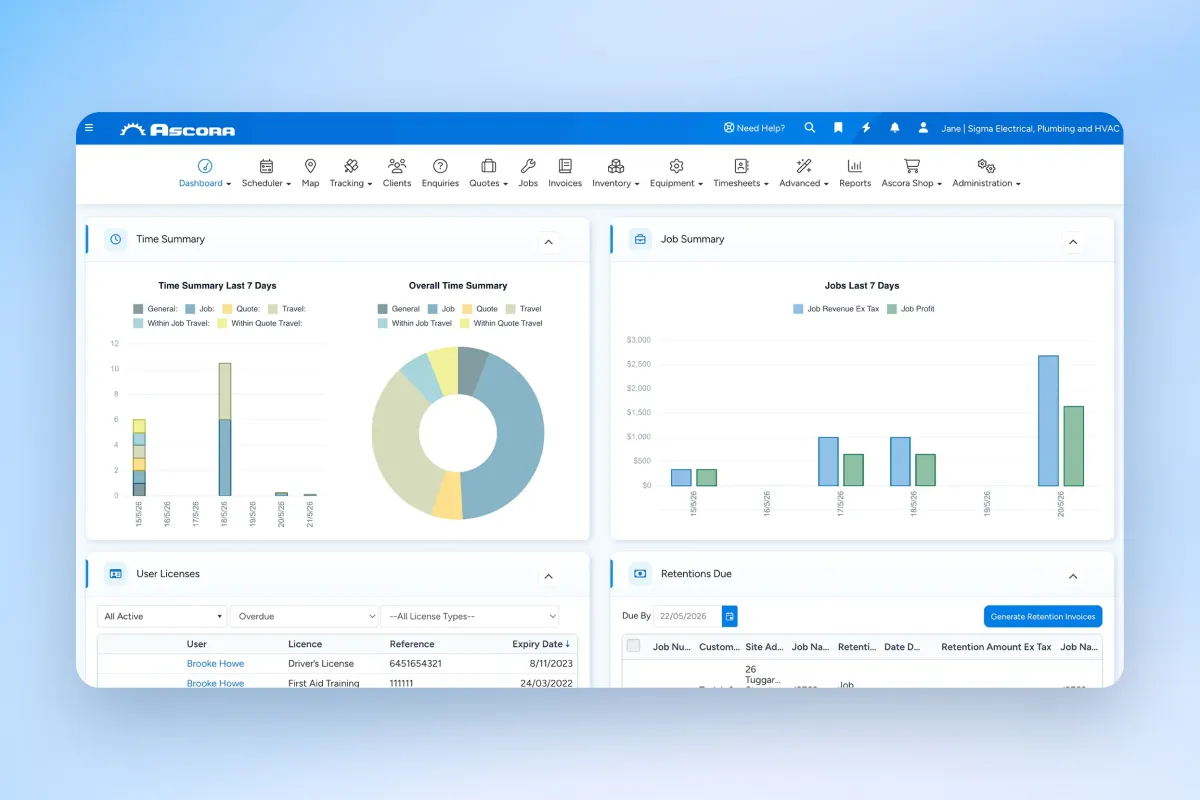Open the Equipment menu
Screen dimensions: 1200x800
click(x=676, y=173)
